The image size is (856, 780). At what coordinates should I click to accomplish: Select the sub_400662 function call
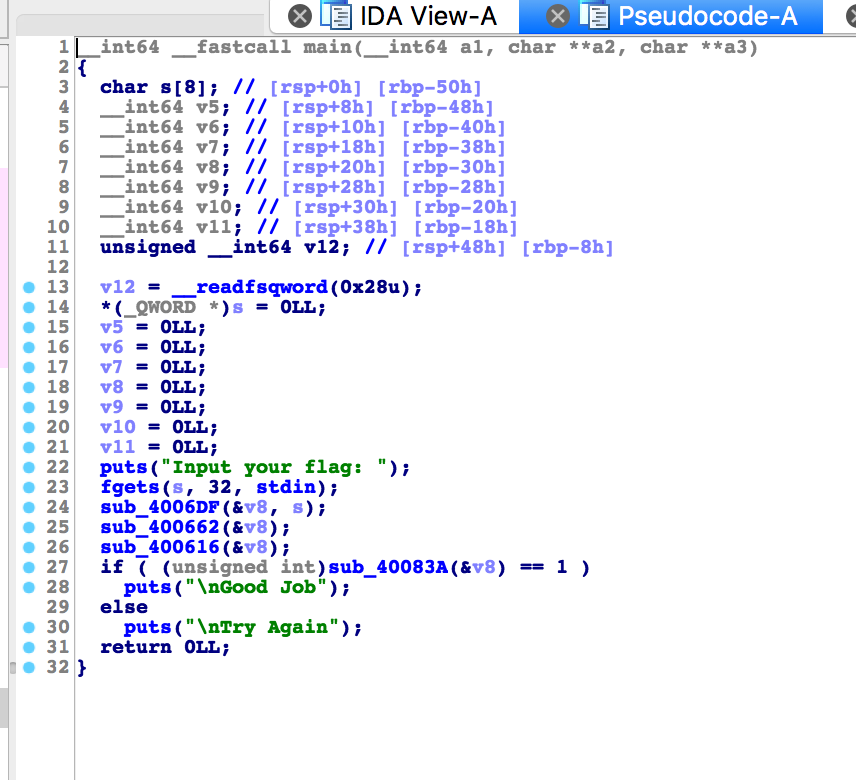(x=160, y=527)
